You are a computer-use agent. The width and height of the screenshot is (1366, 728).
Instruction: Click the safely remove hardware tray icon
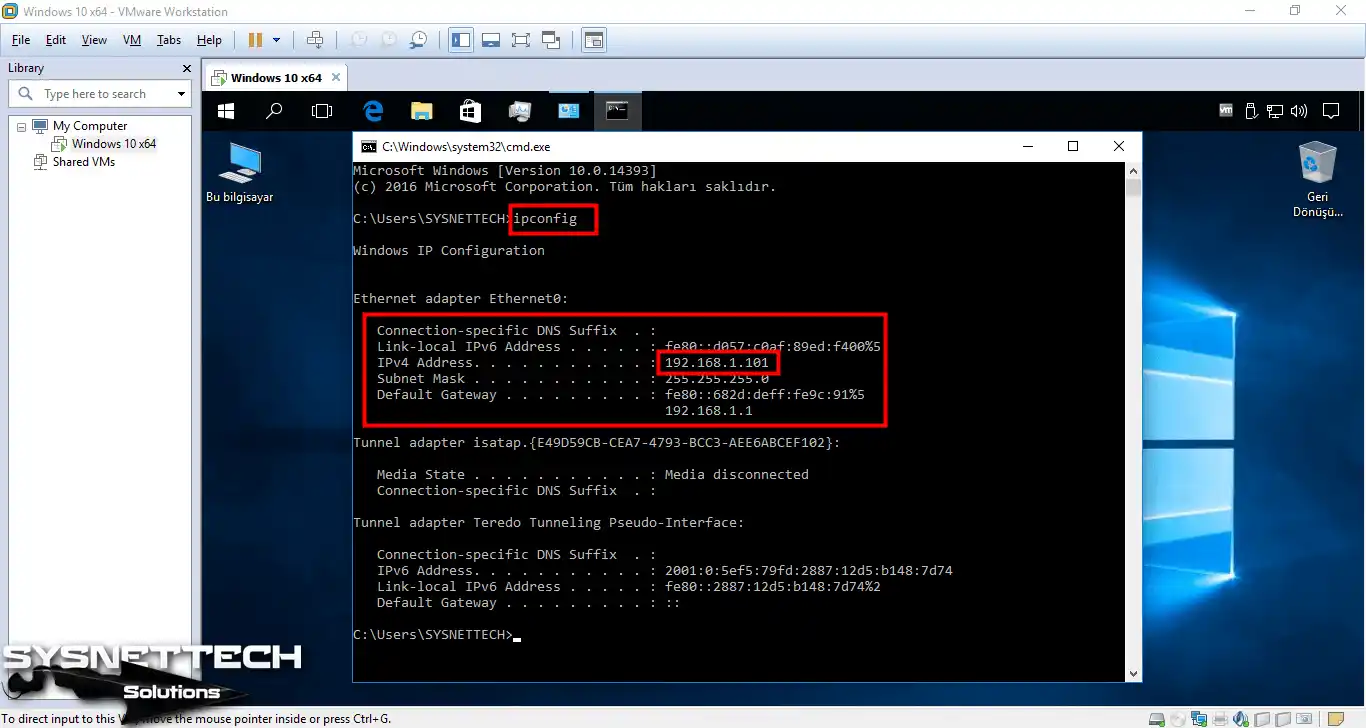pyautogui.click(x=1250, y=111)
